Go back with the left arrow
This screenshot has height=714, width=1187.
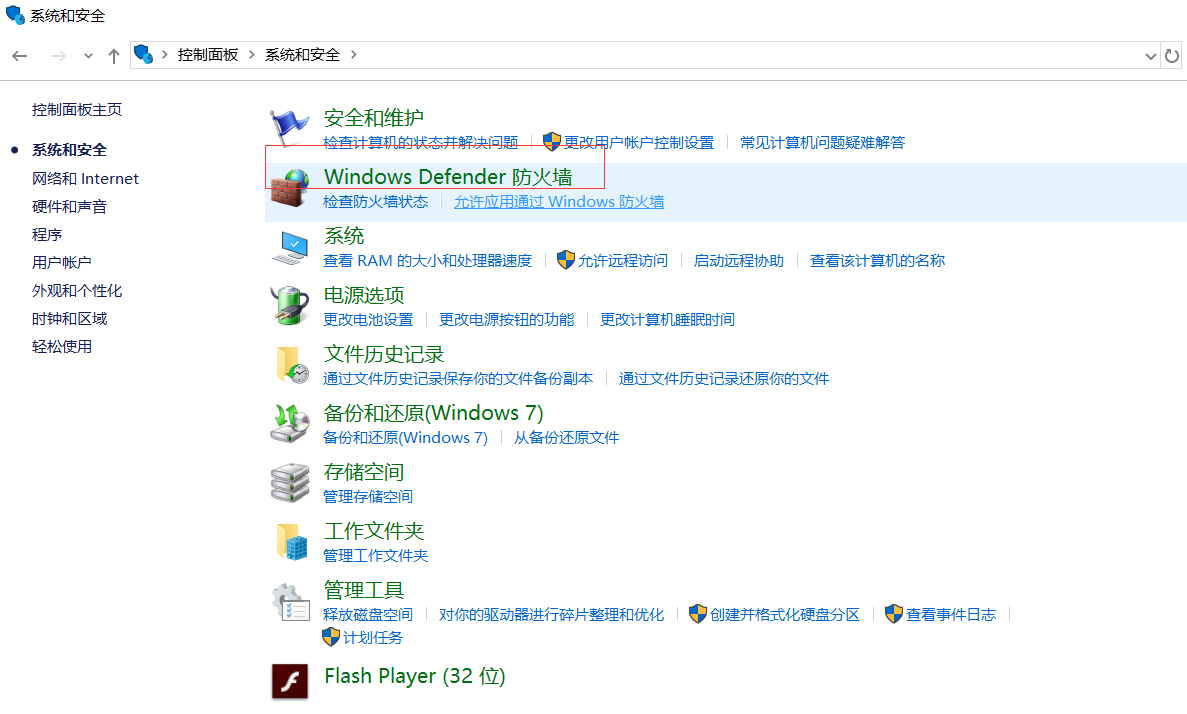20,55
